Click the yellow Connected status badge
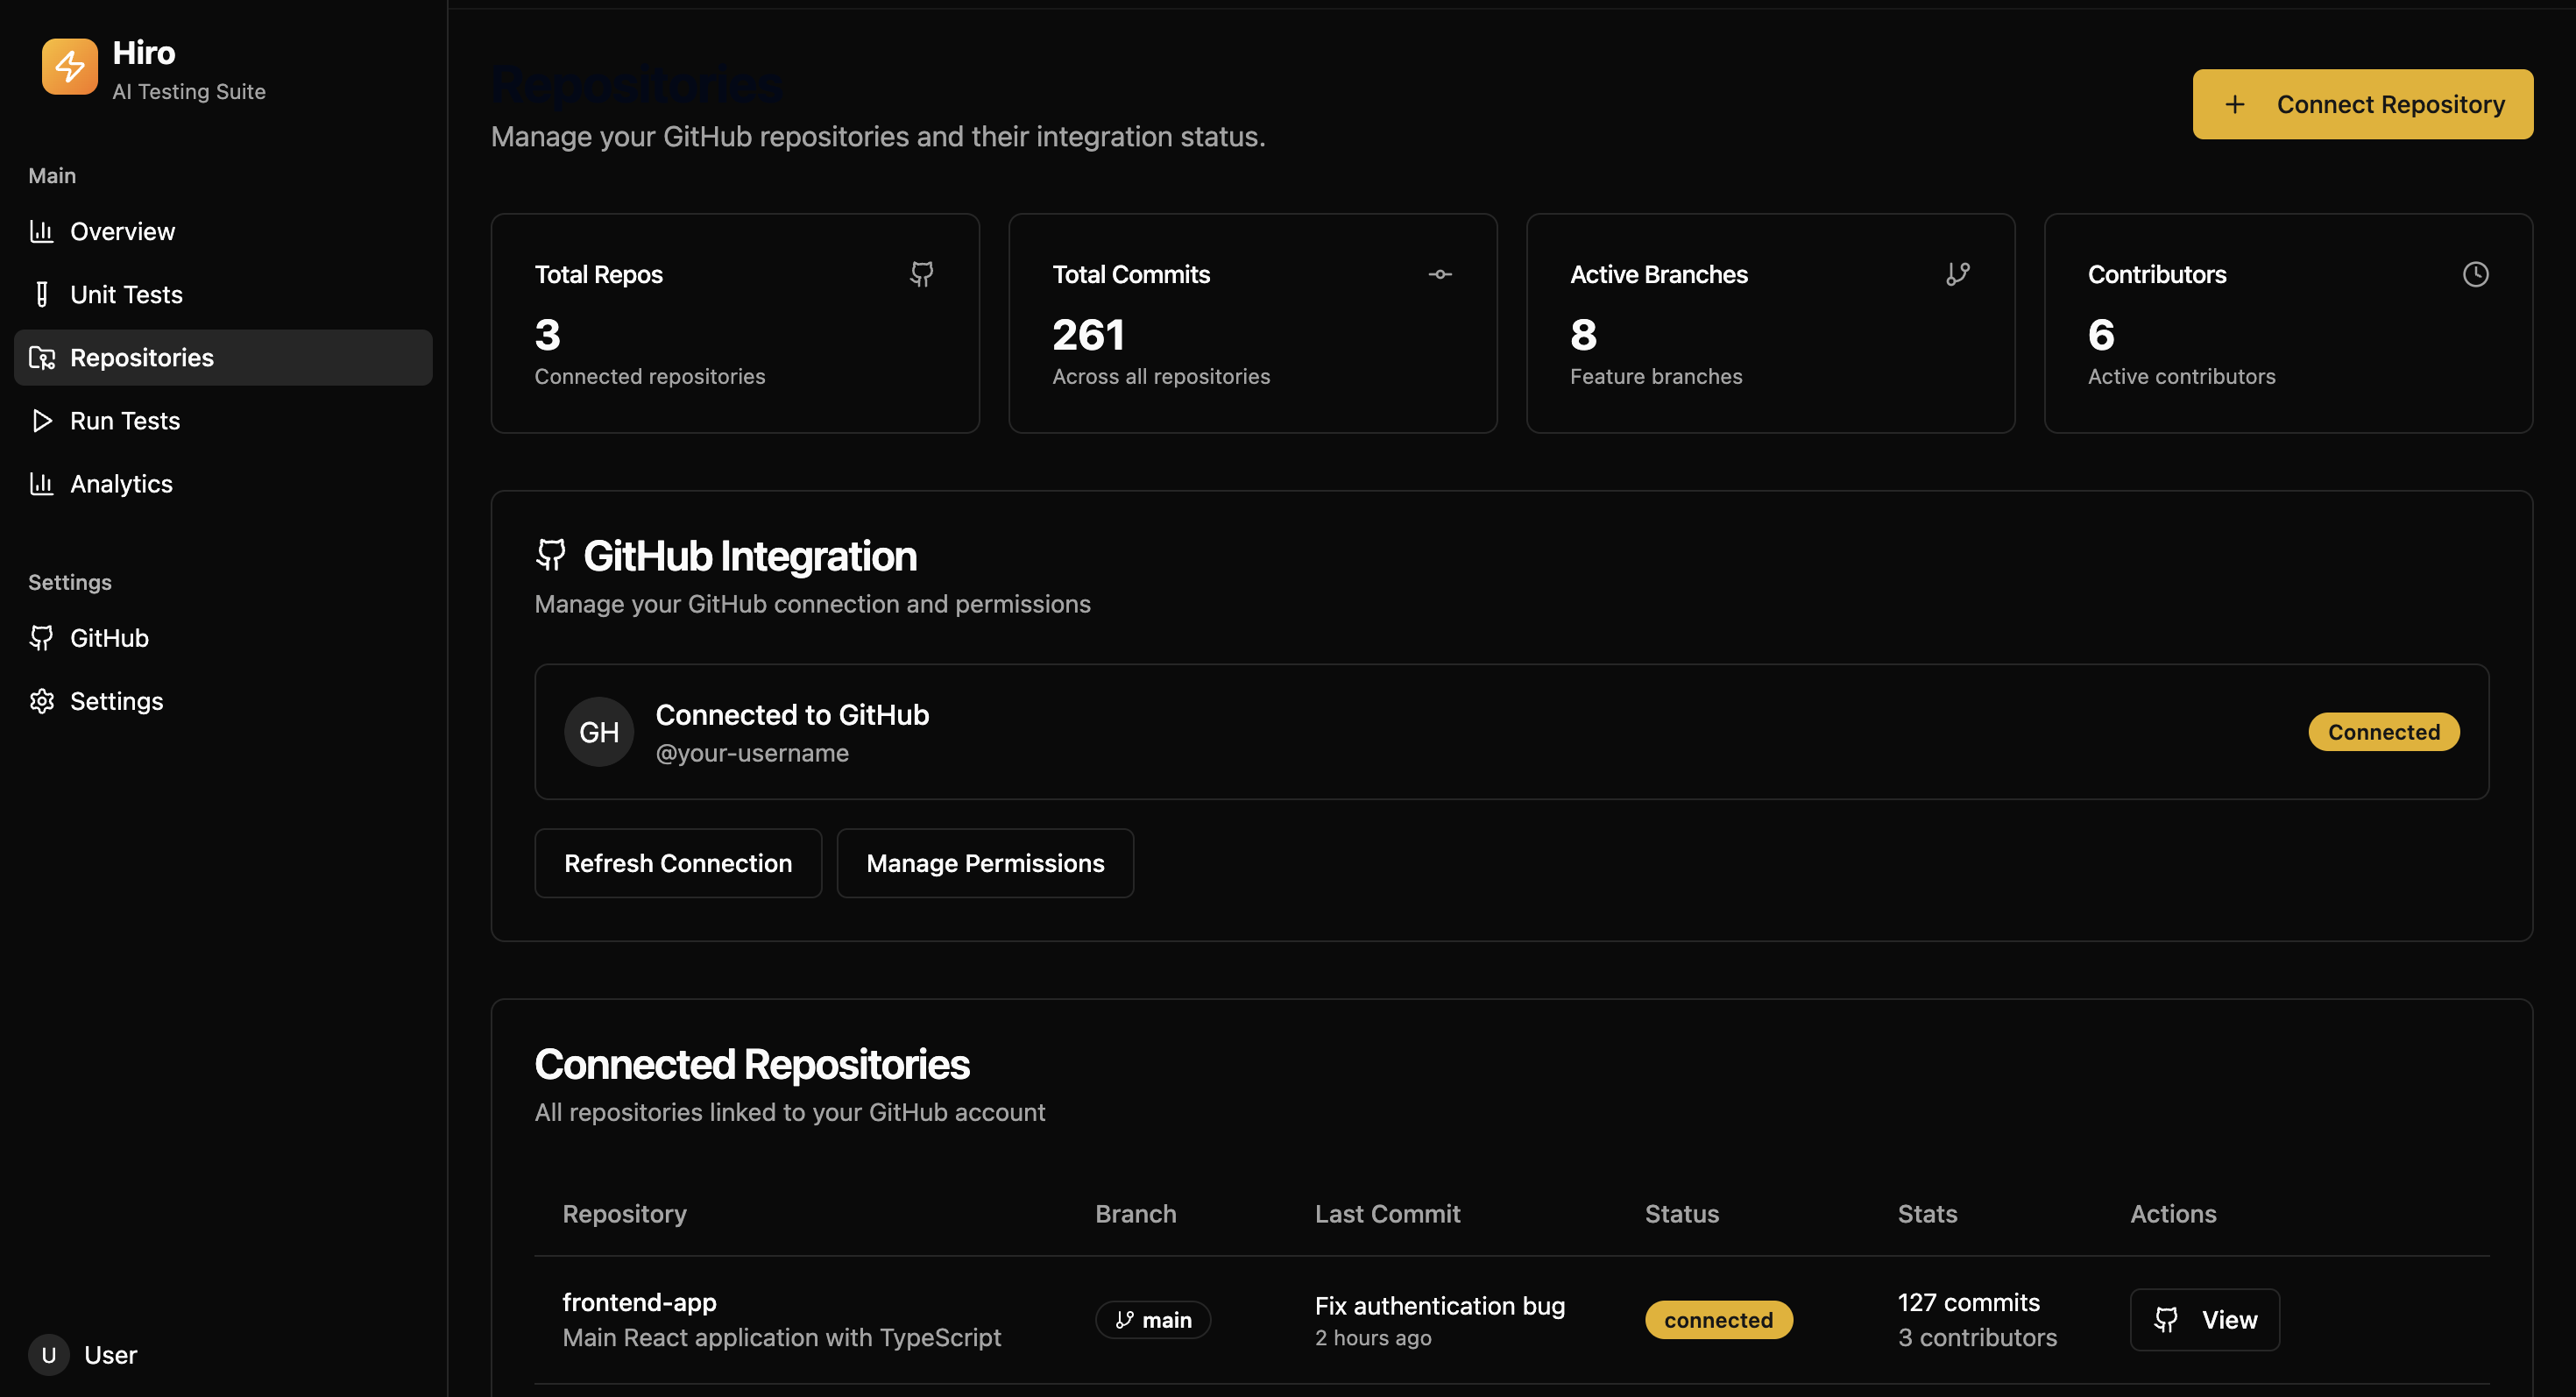Image resolution: width=2576 pixels, height=1397 pixels. pos(2383,732)
